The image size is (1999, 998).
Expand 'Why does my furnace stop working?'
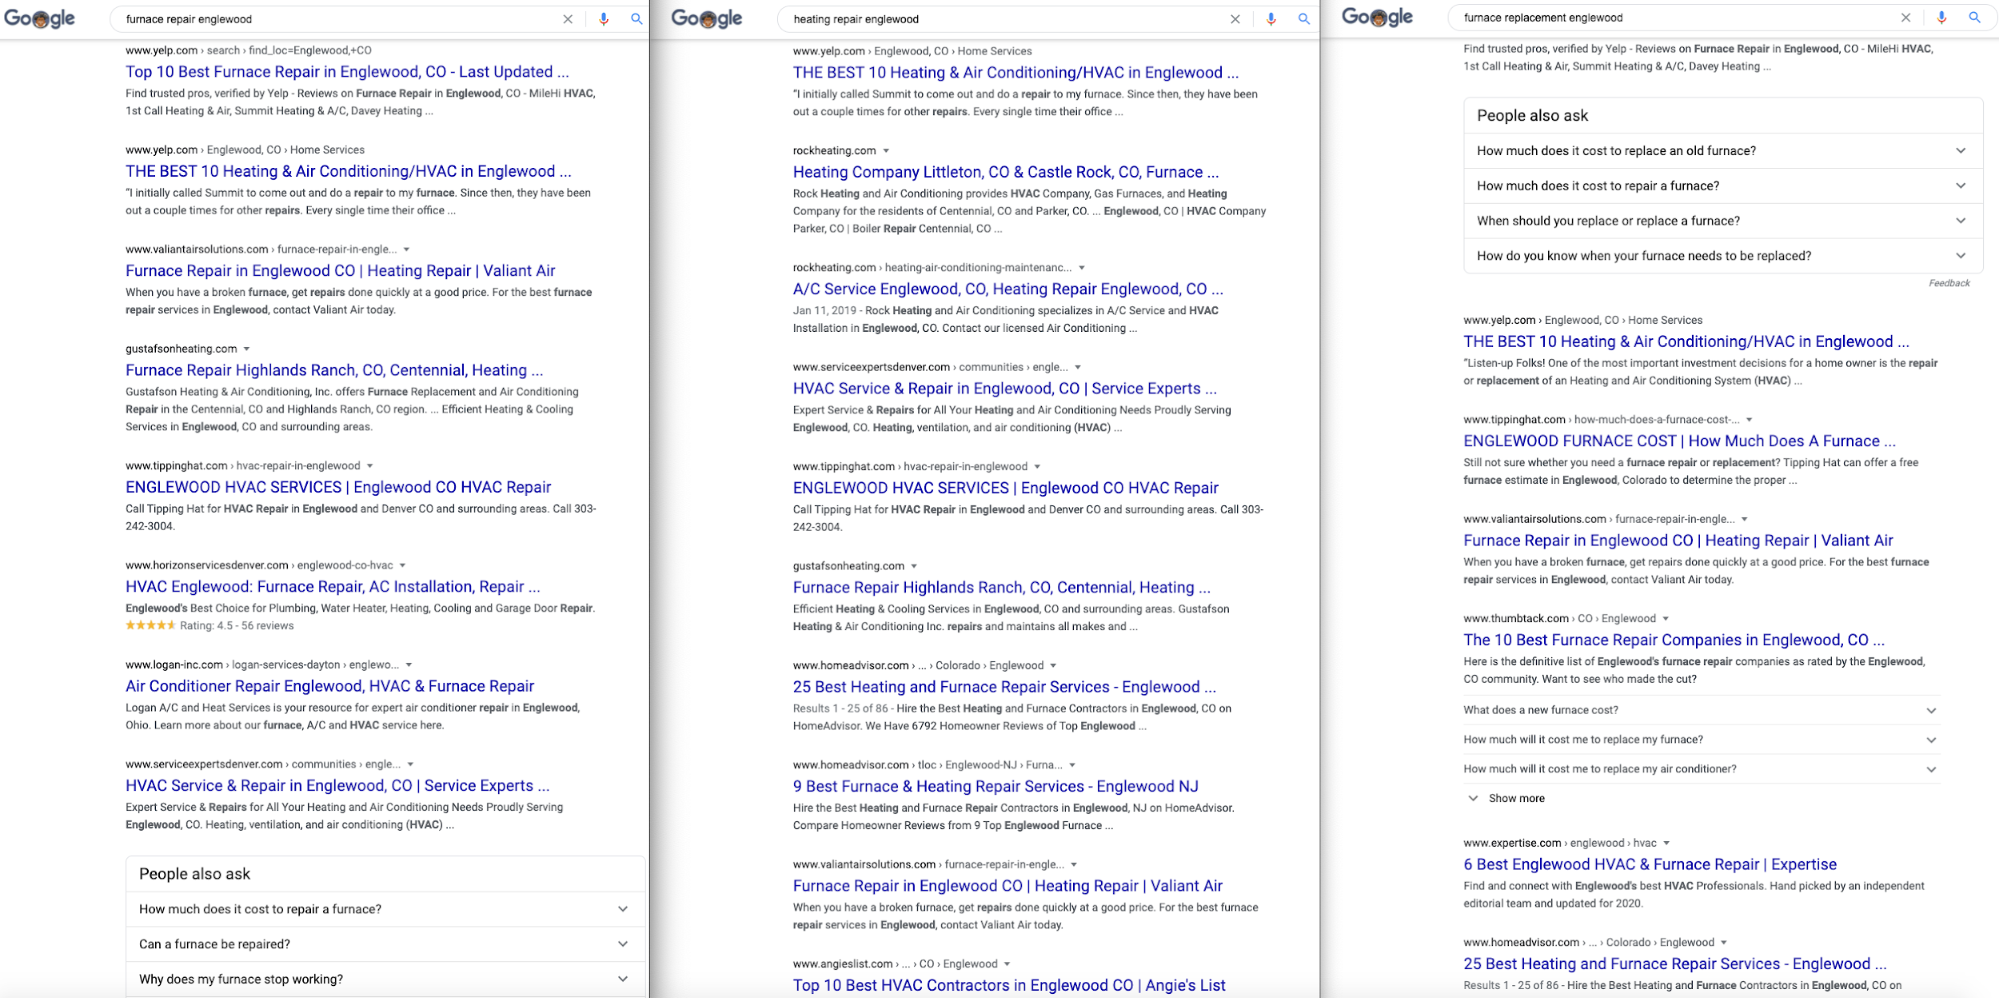tap(385, 979)
